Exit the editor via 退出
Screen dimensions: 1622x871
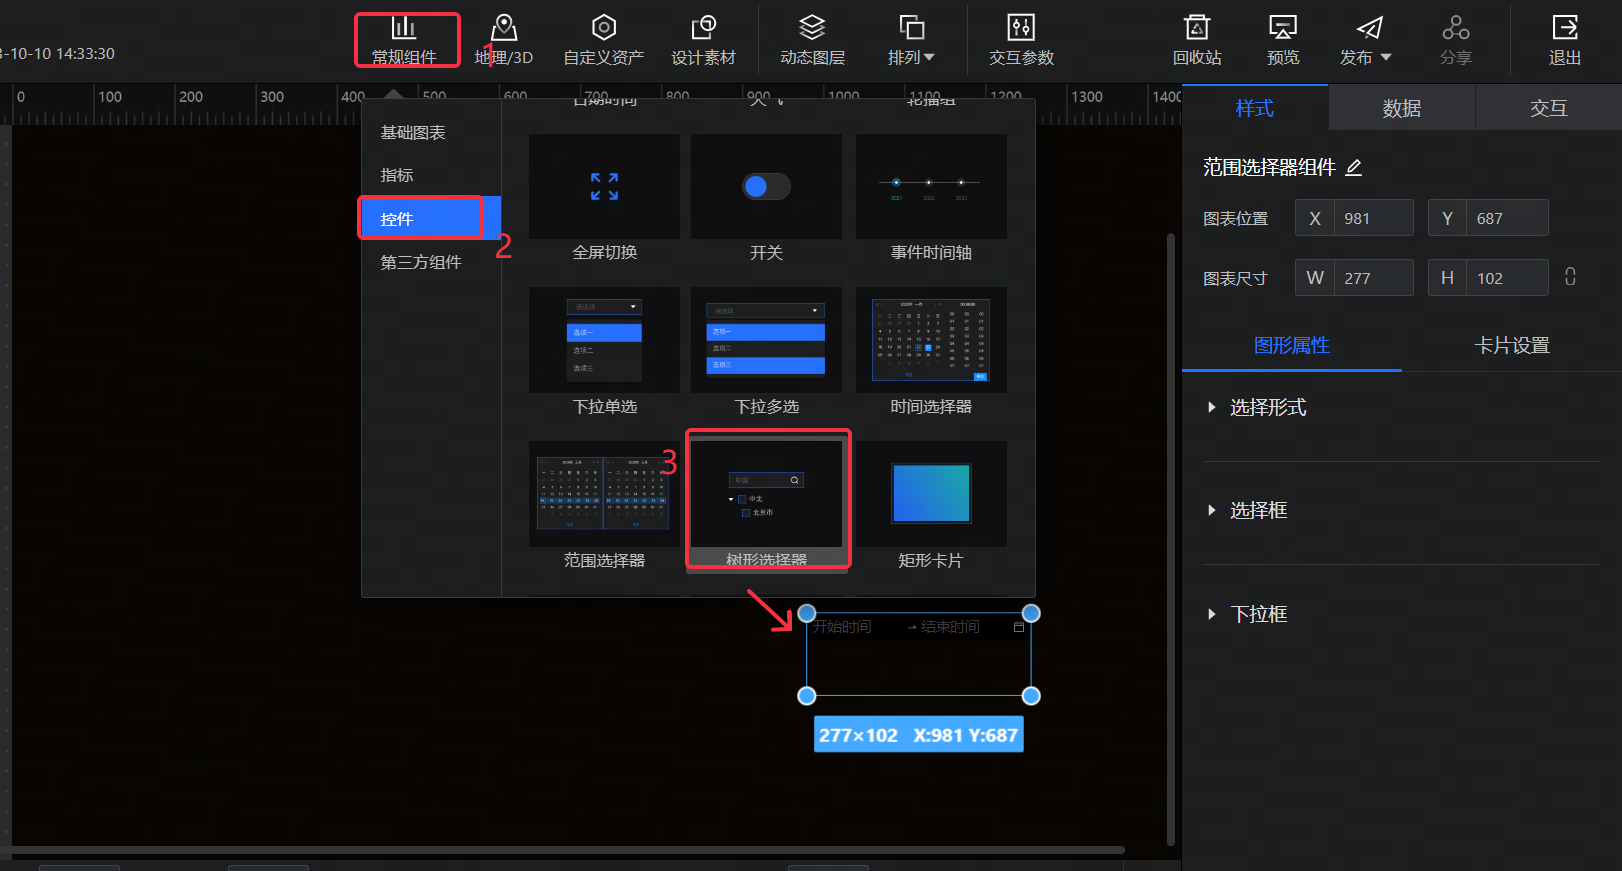(x=1564, y=40)
